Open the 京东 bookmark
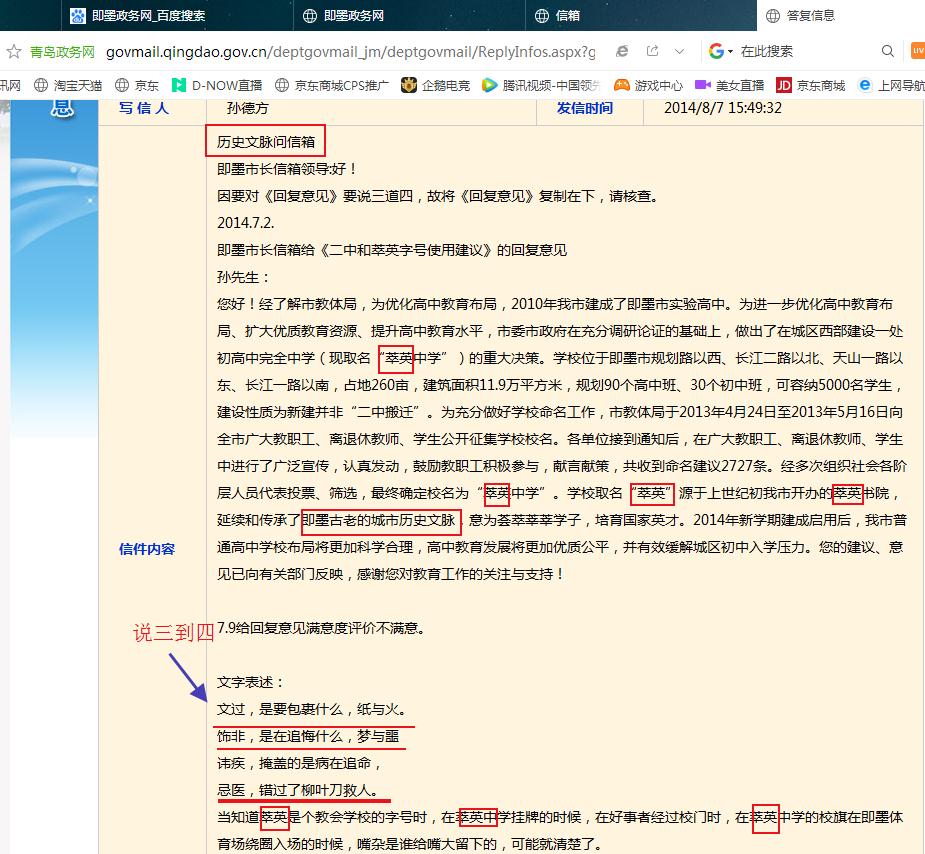The height and width of the screenshot is (854, 925). click(137, 86)
